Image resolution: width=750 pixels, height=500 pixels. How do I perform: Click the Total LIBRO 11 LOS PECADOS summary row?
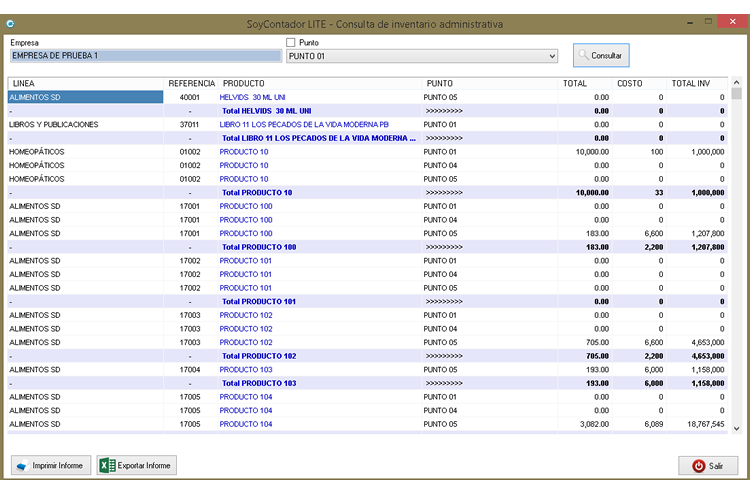[x=367, y=138]
